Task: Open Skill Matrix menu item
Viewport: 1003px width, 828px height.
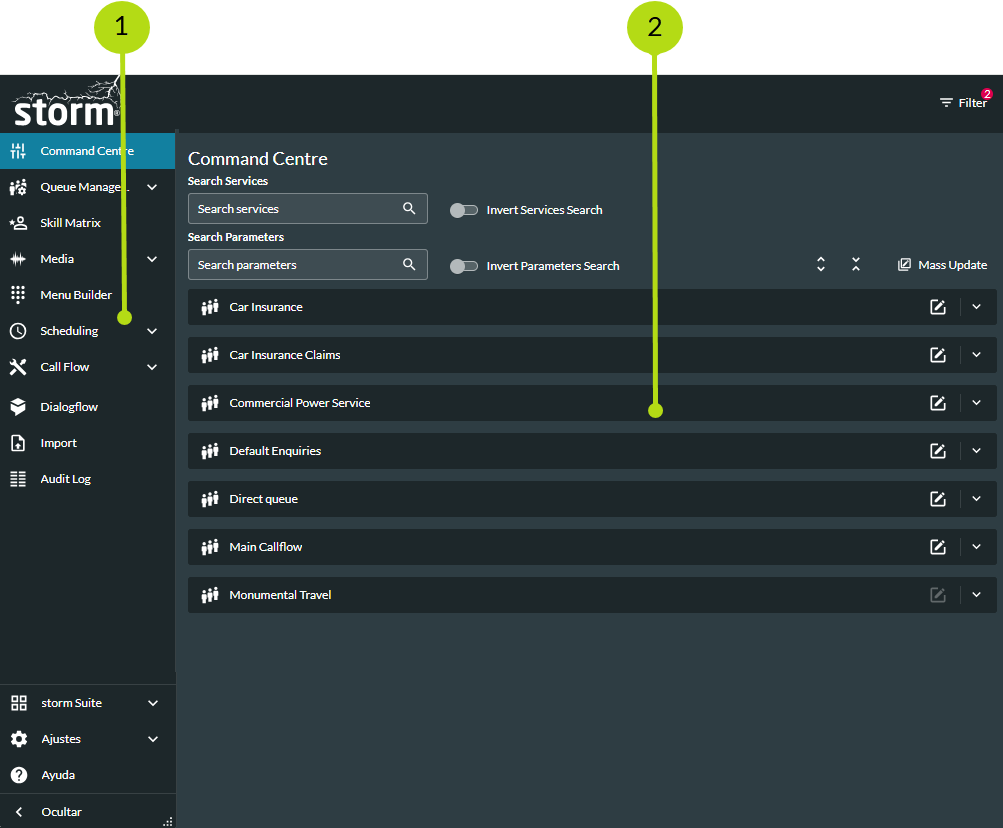Action: [88, 223]
